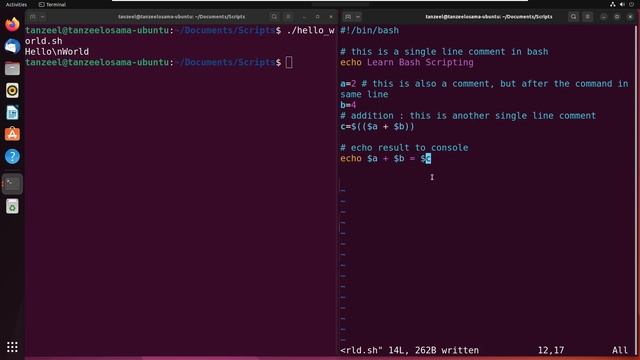Open Thunderbird mail from the dock

coord(12,46)
